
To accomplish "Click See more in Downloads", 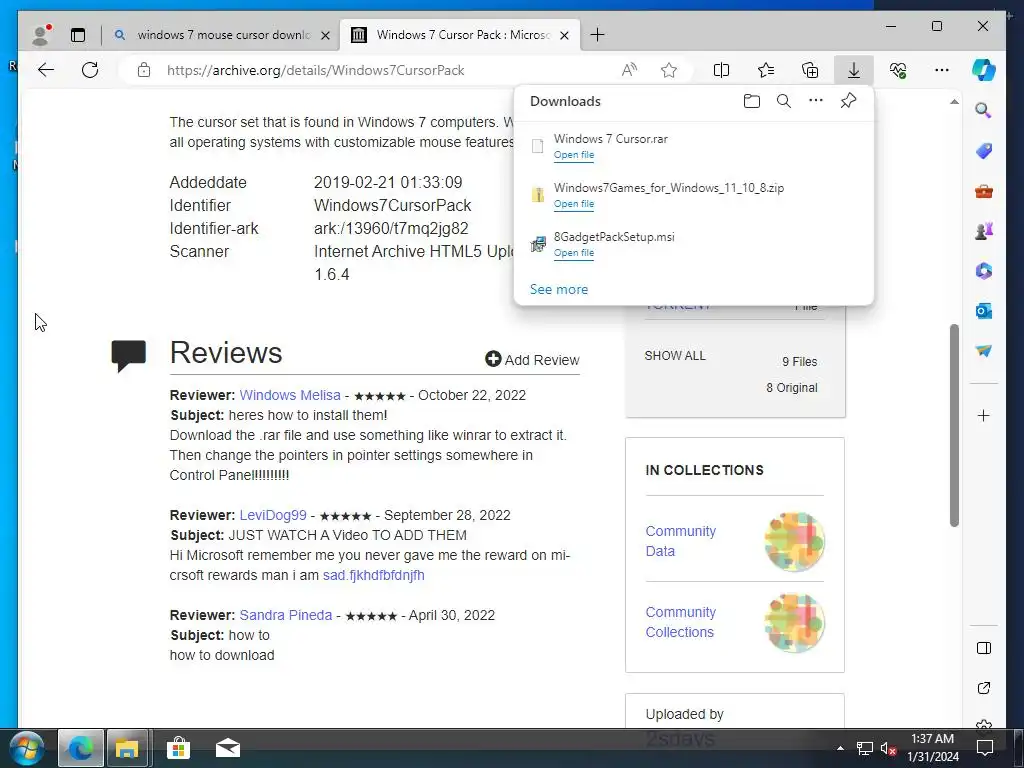I will coord(559,289).
